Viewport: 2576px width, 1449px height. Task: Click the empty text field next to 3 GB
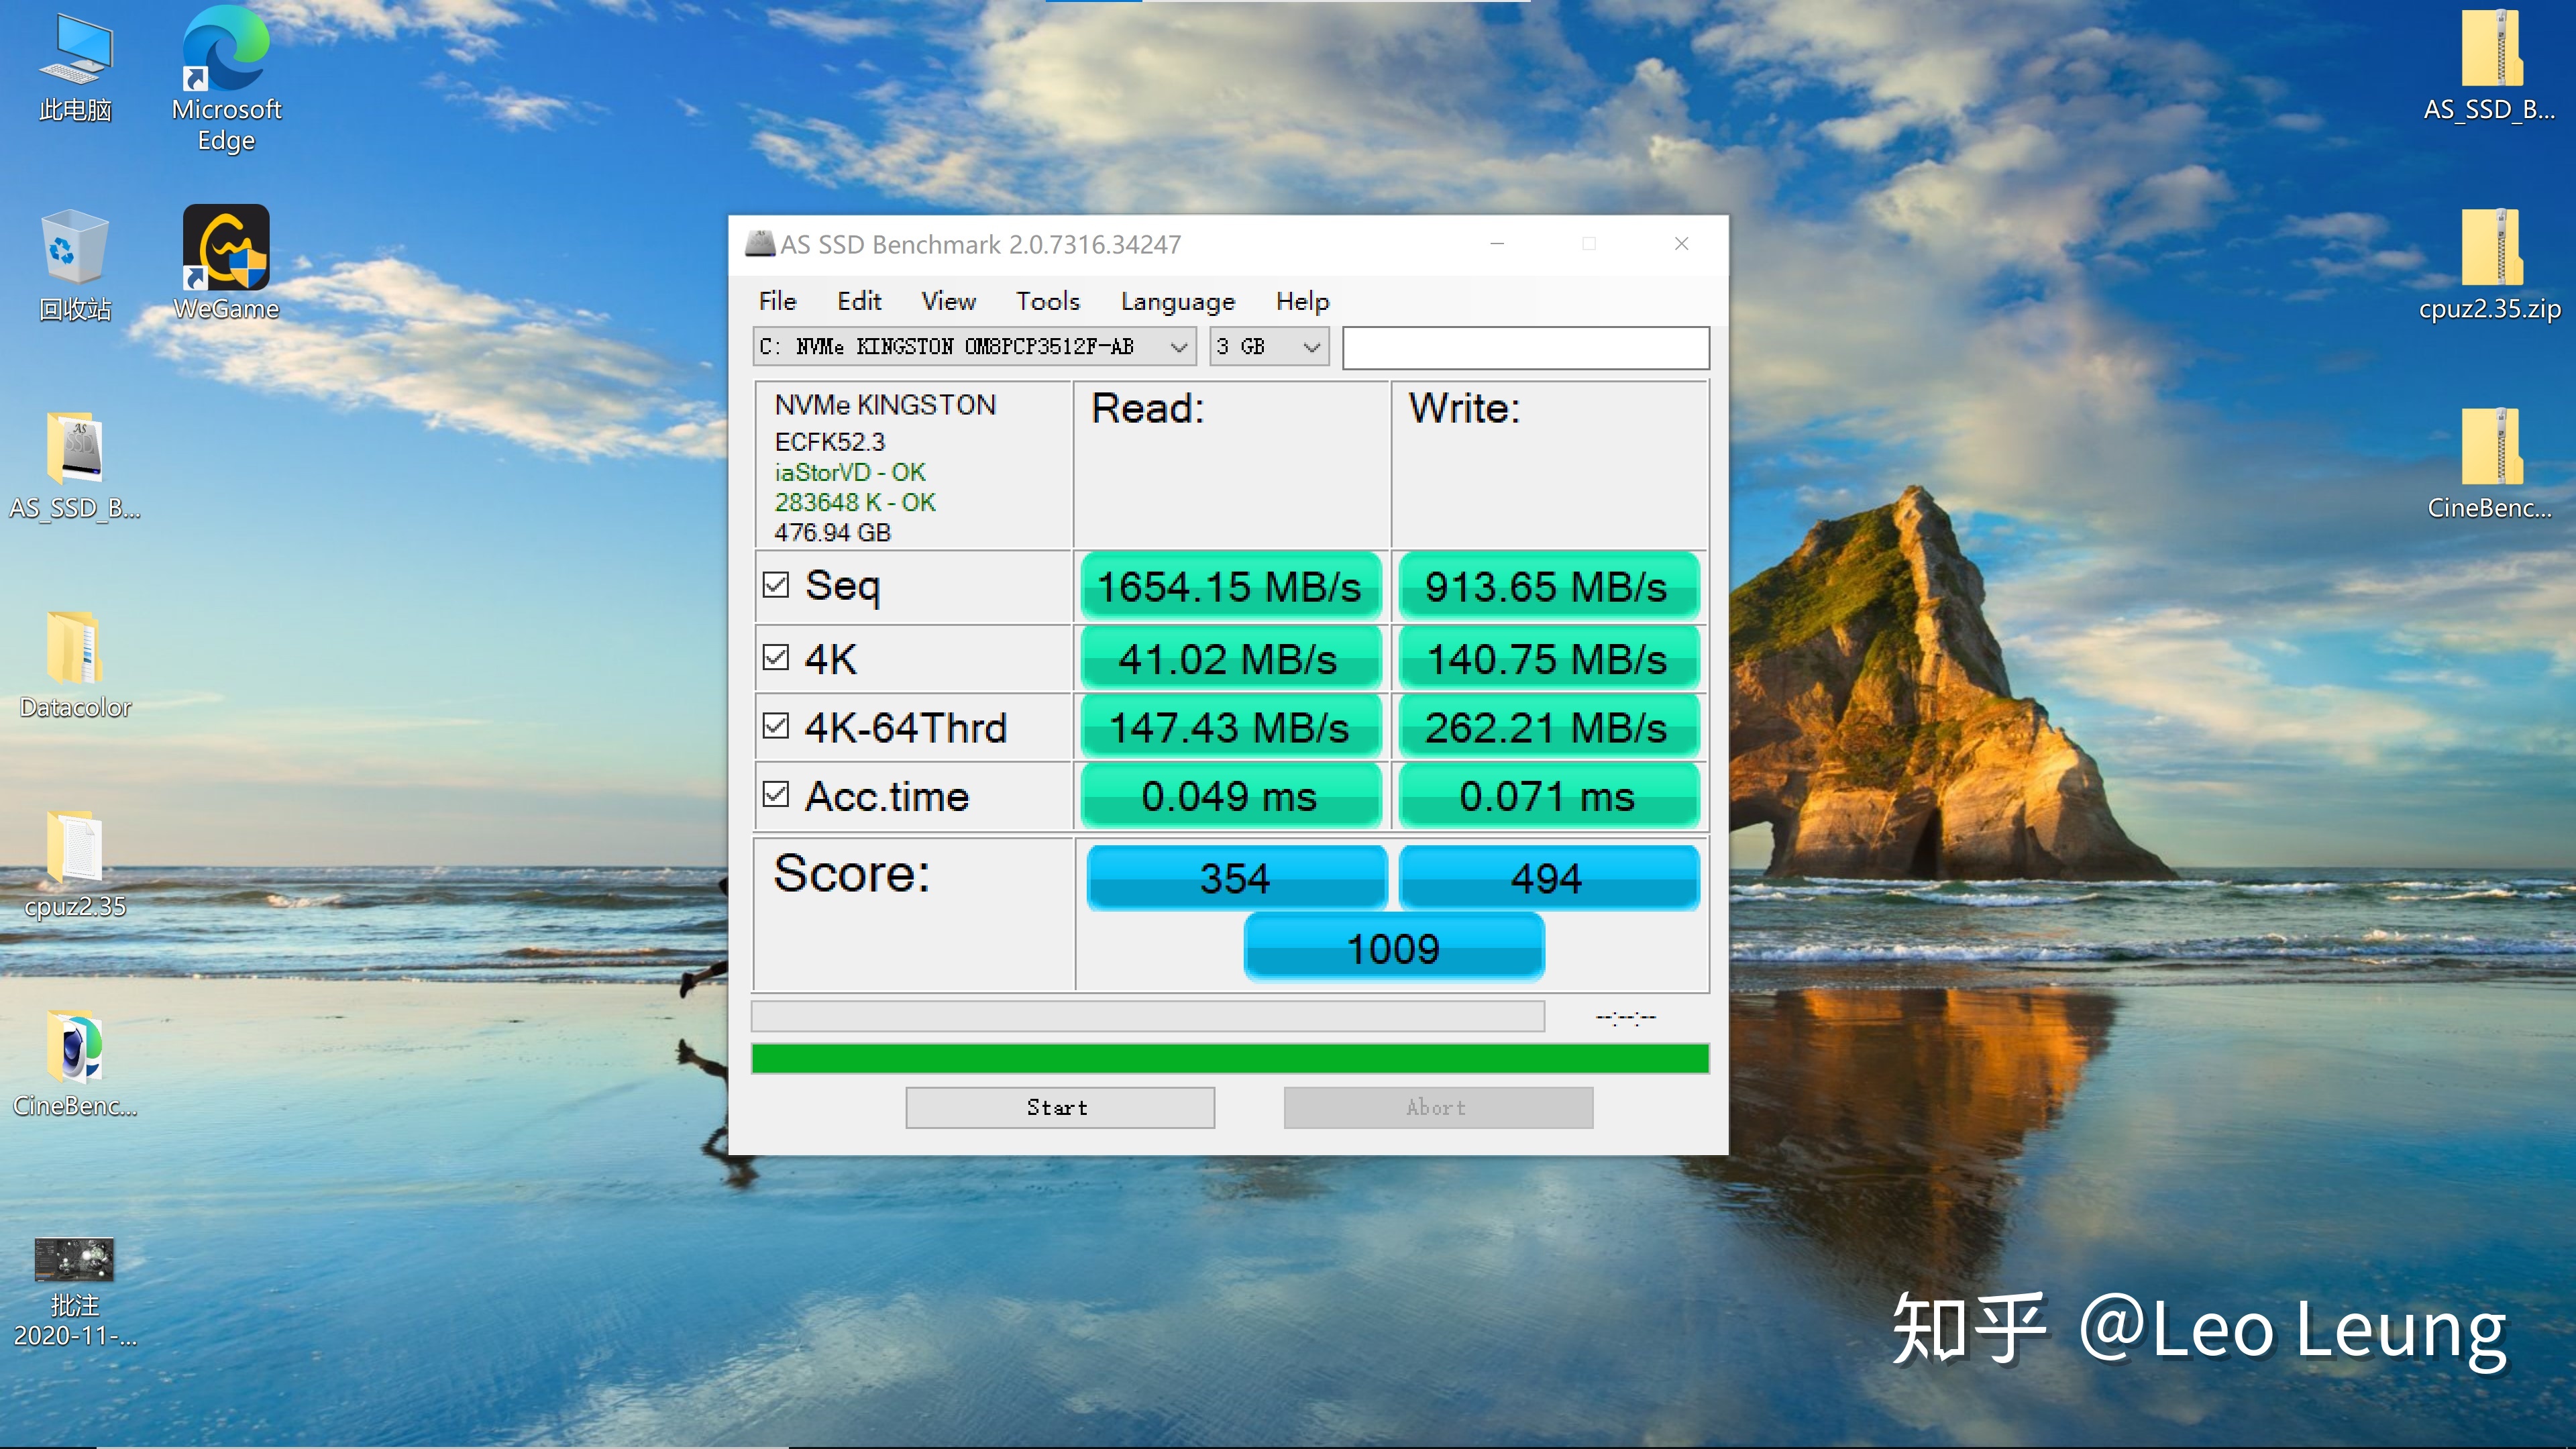1526,348
